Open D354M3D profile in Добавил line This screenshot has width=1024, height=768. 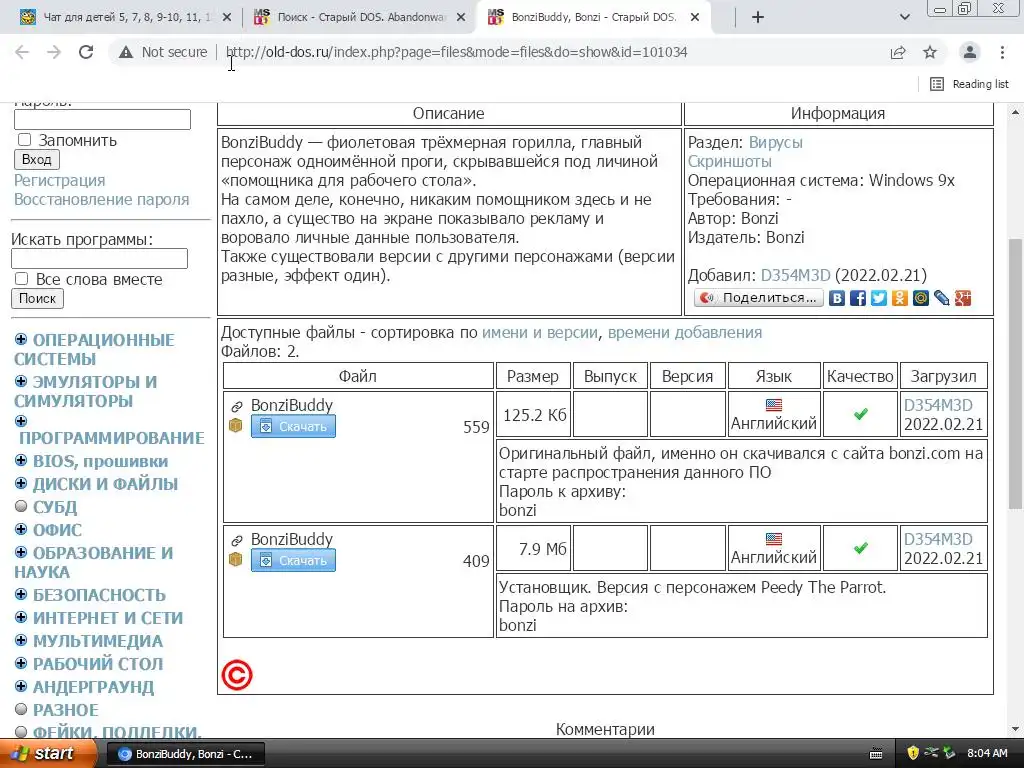tap(795, 276)
